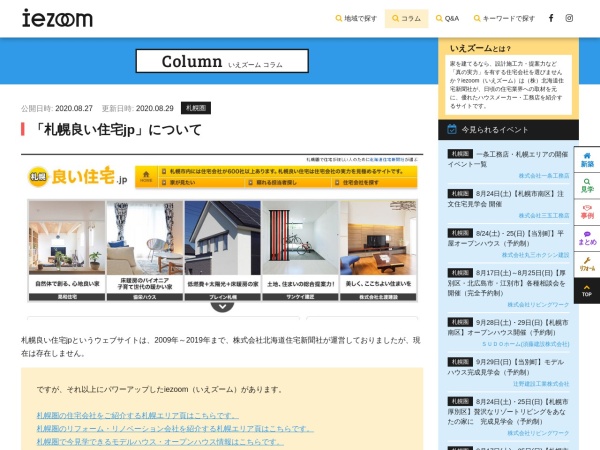Open the Instagram icon link
This screenshot has height=450, width=600.
coord(569,18)
